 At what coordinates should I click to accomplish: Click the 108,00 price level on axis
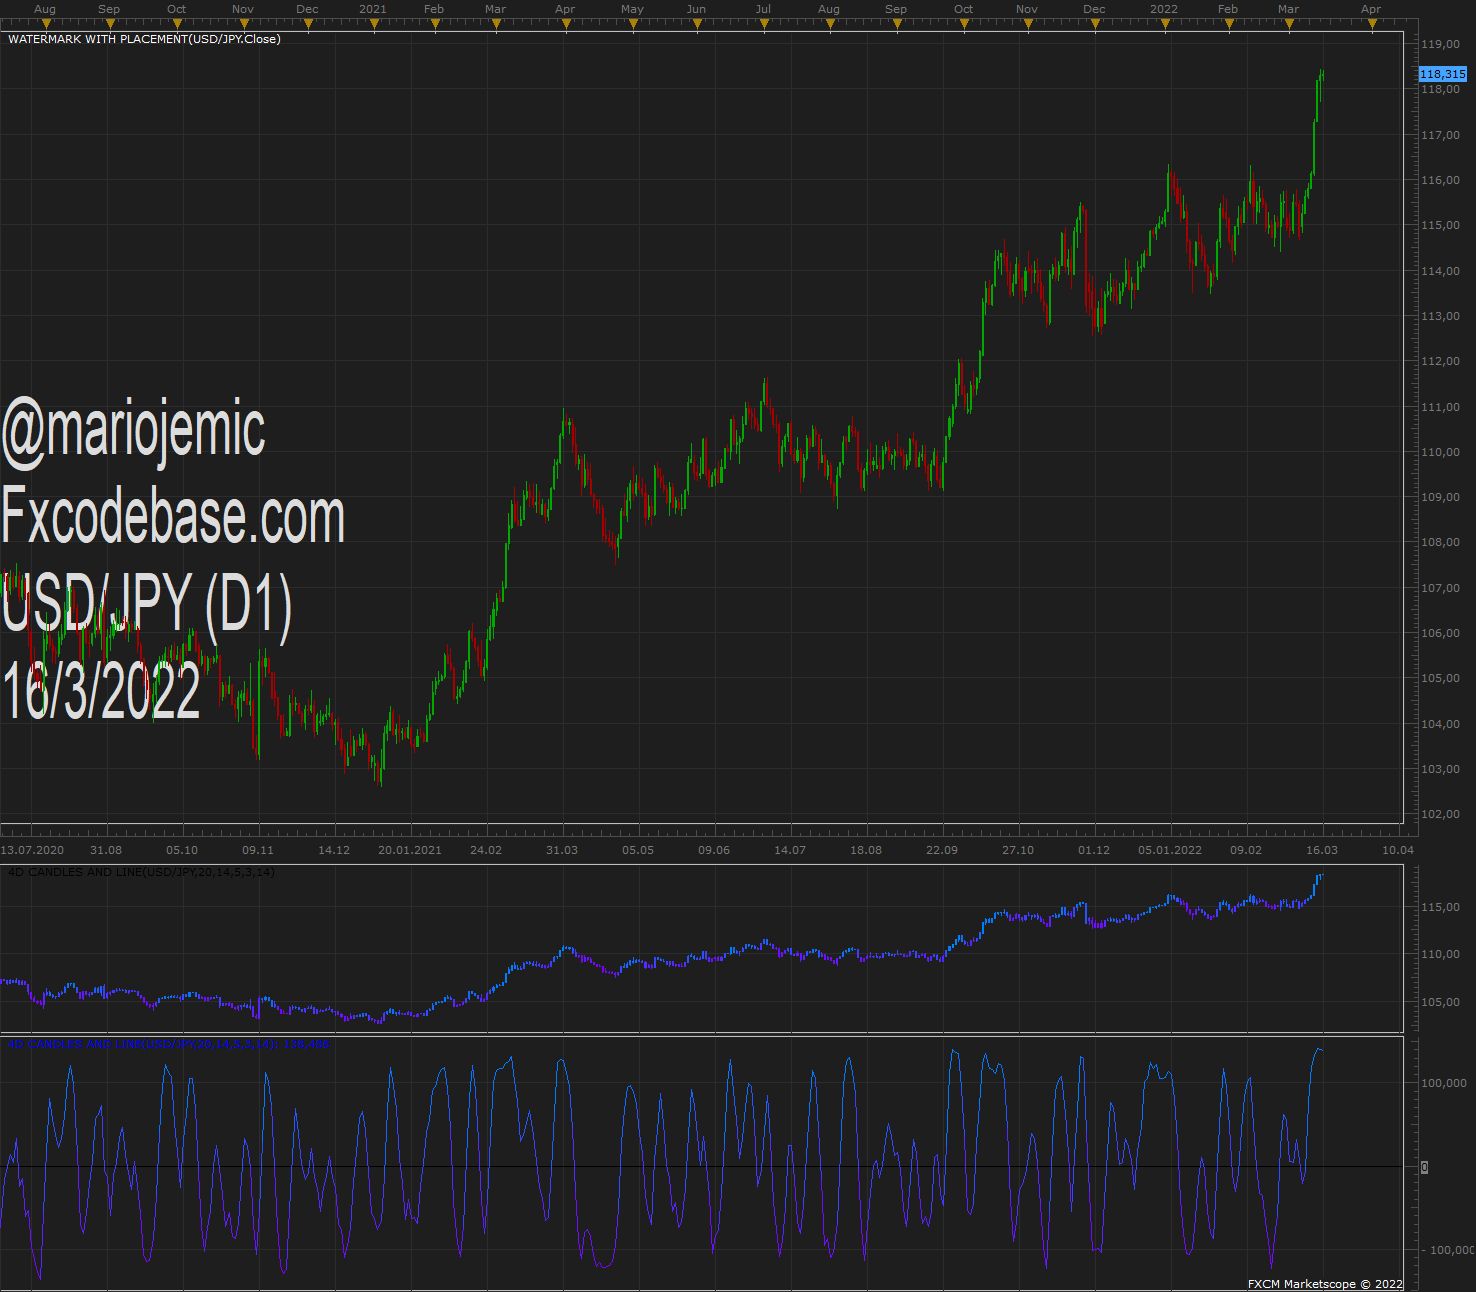pyautogui.click(x=1441, y=542)
